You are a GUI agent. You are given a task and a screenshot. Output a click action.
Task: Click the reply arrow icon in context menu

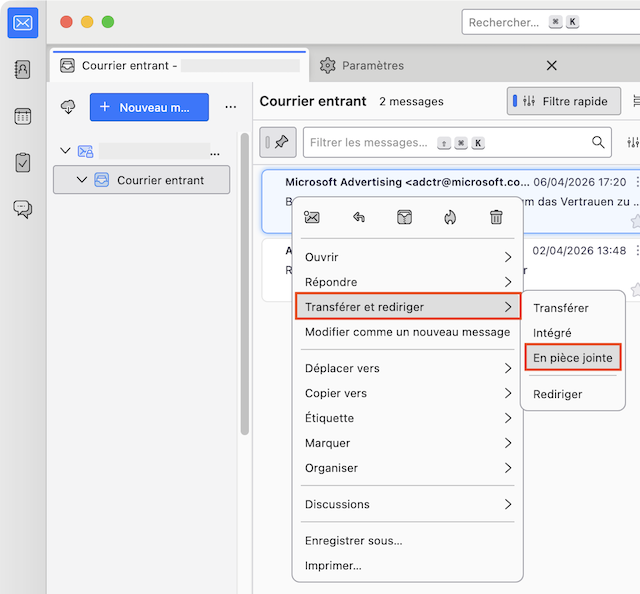coord(359,217)
